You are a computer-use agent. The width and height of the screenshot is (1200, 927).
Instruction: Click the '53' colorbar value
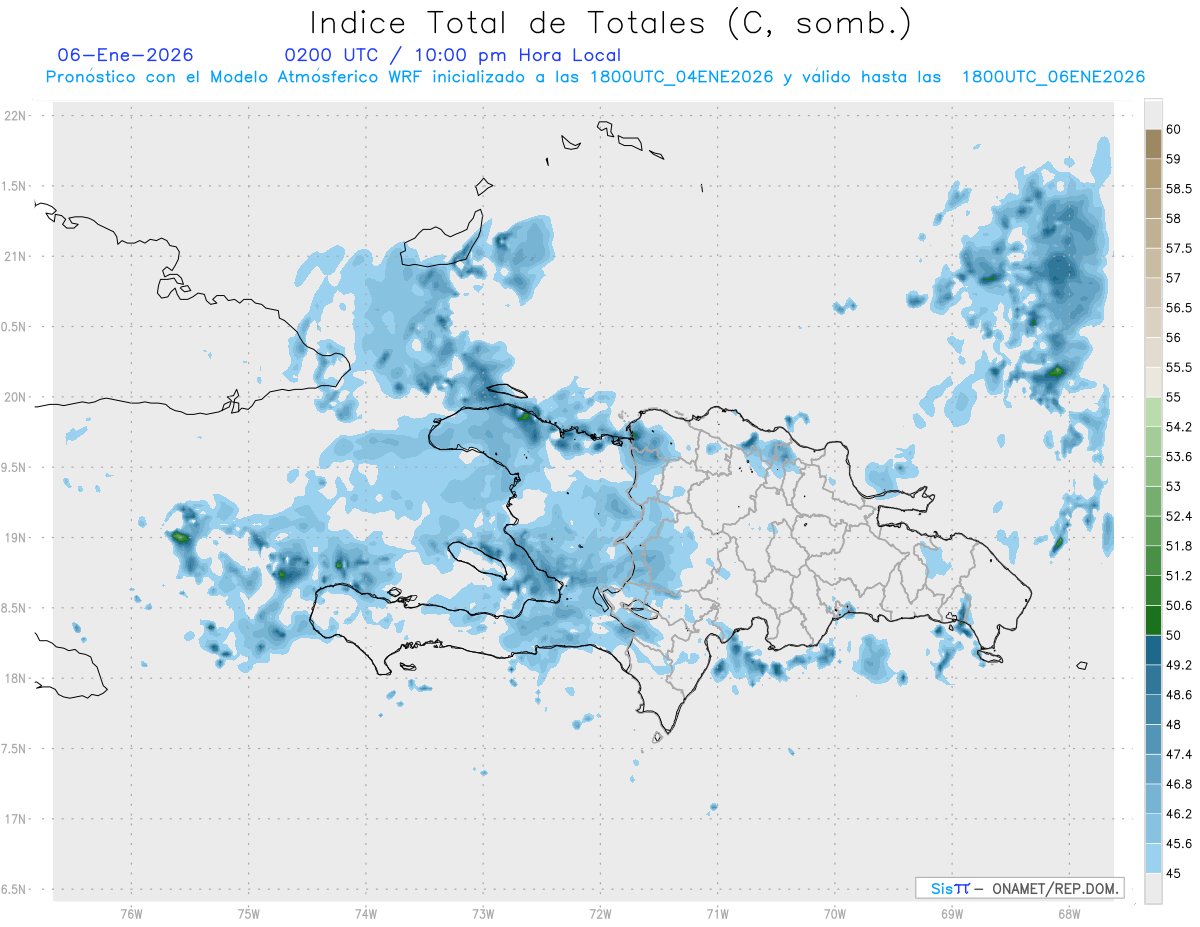click(x=1173, y=486)
